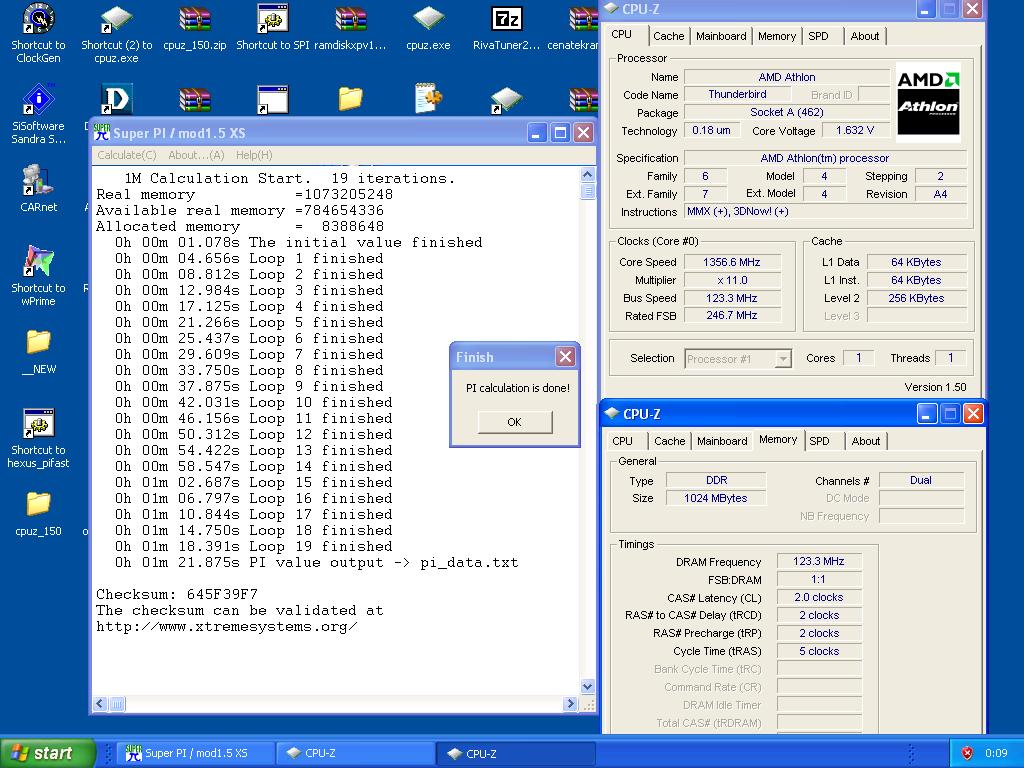Click OK in the Finish dialog
Screen dimensions: 1024x768
pyautogui.click(x=515, y=422)
